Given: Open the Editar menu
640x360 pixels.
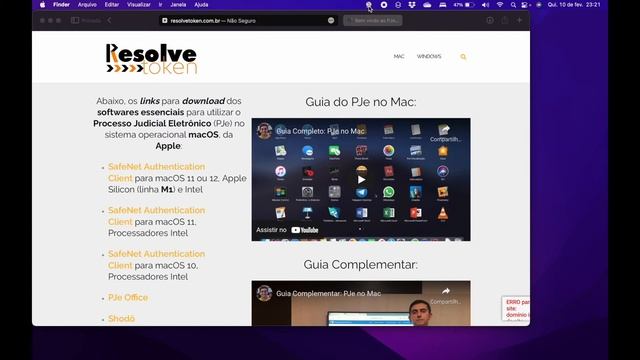Looking at the screenshot, I should coord(111,5).
